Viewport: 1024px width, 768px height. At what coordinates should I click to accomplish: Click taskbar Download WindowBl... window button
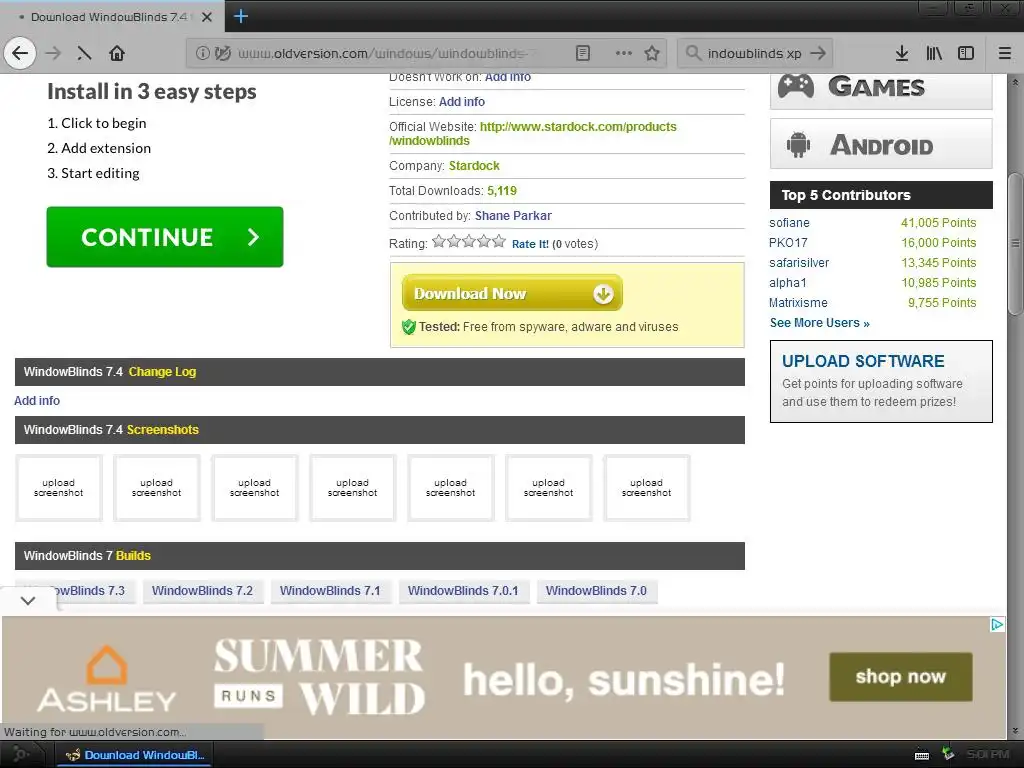point(134,755)
